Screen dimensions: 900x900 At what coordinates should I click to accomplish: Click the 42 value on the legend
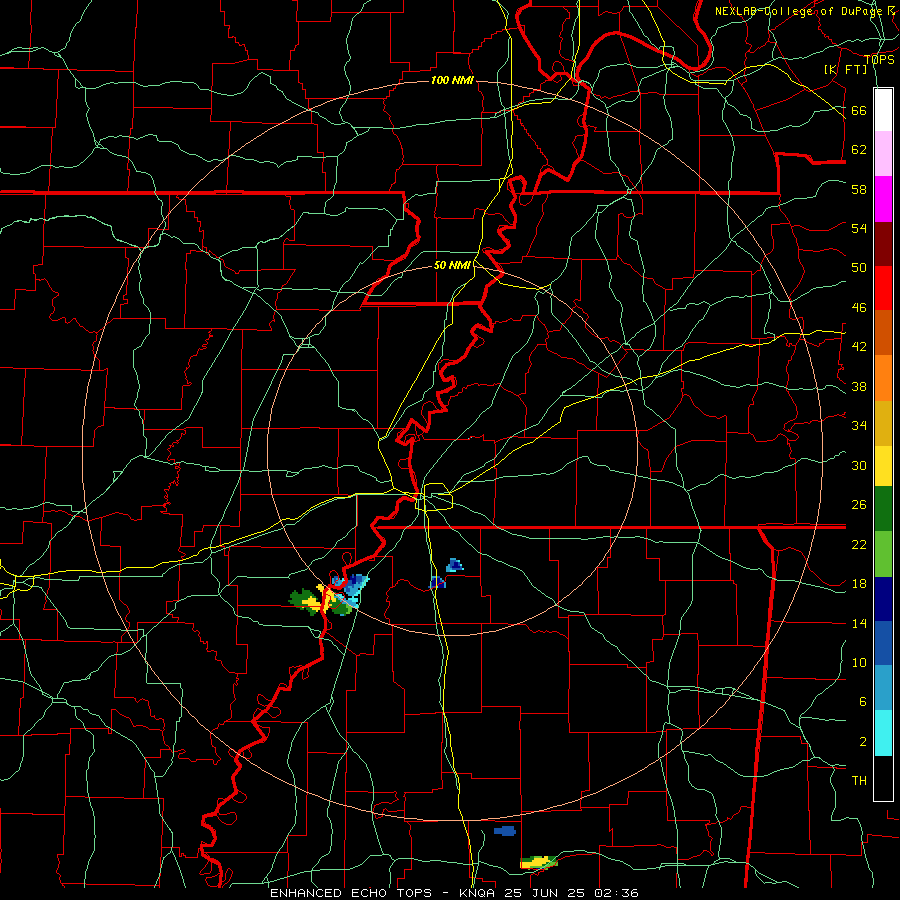point(859,347)
